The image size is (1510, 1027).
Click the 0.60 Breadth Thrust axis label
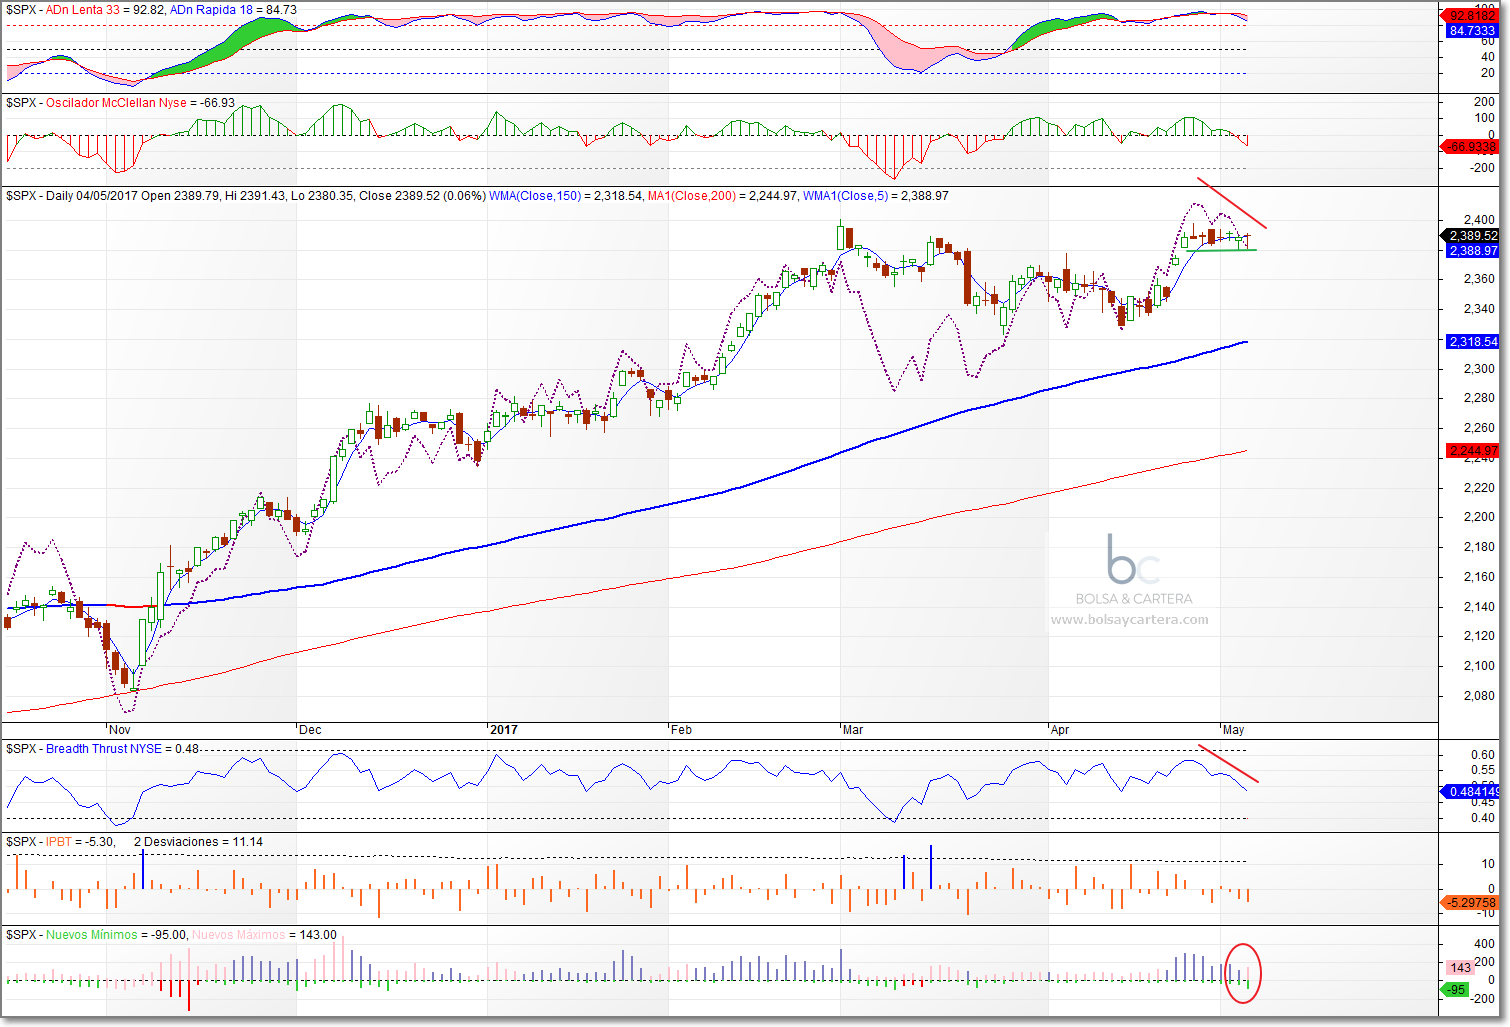1483,755
